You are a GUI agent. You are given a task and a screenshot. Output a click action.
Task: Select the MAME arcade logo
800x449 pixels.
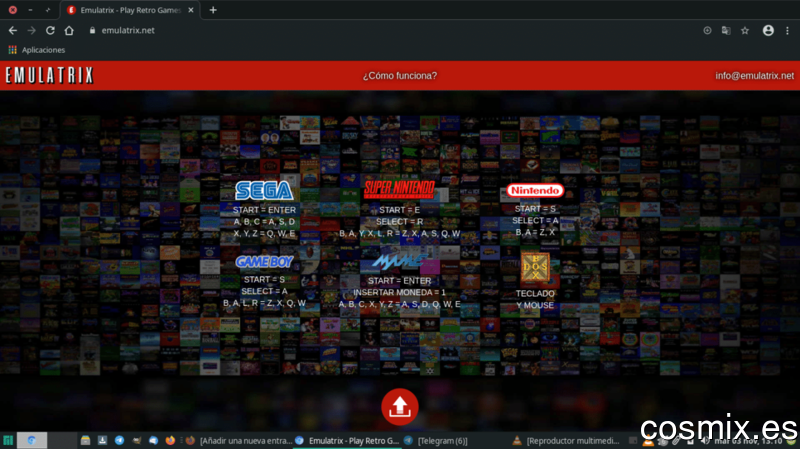point(399,261)
